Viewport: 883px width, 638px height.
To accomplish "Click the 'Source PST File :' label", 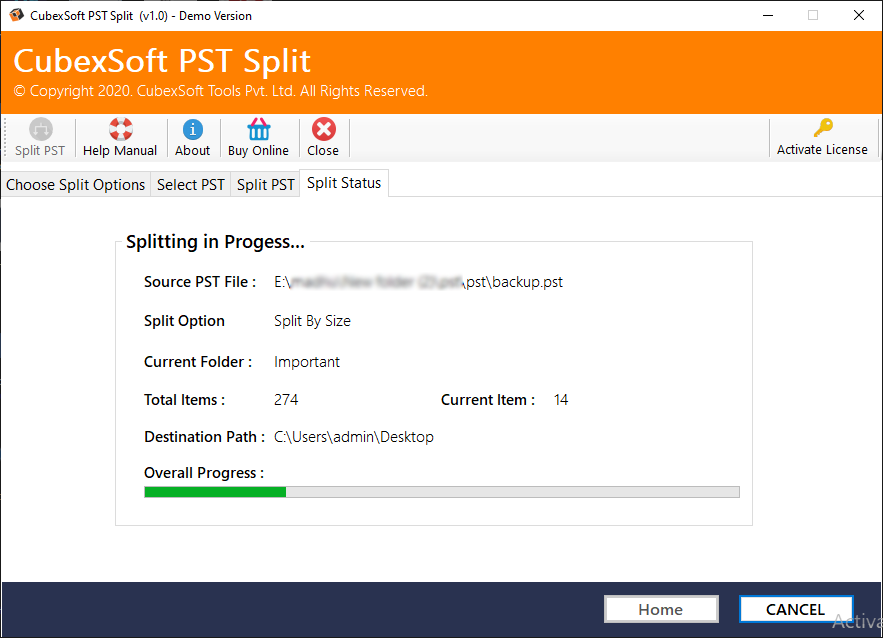I will click(x=200, y=282).
